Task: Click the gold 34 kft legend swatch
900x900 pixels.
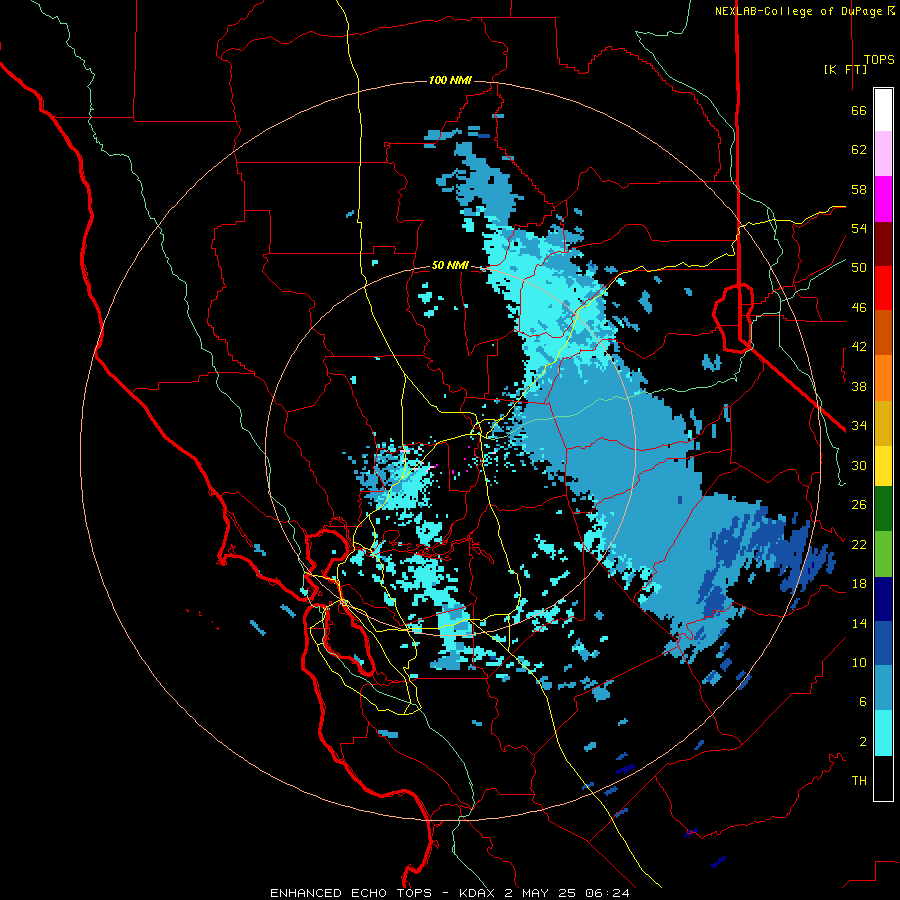Action: coord(883,423)
